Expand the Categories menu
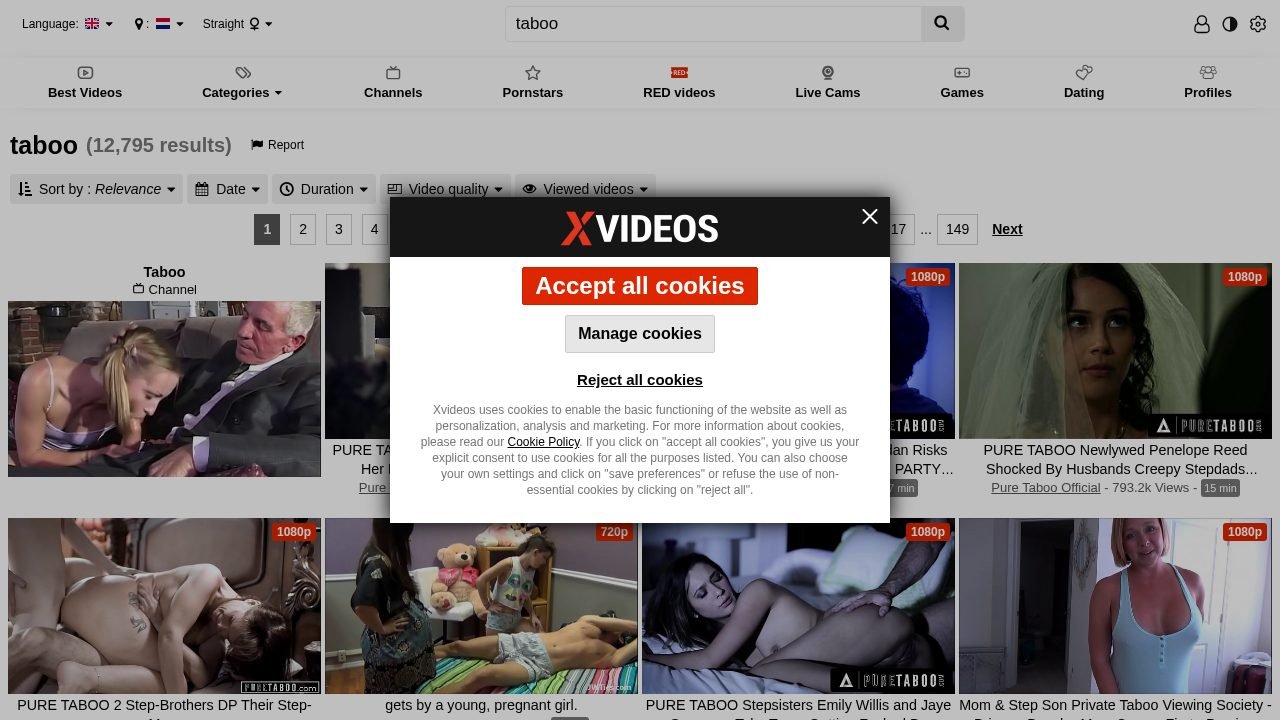 click(x=242, y=83)
